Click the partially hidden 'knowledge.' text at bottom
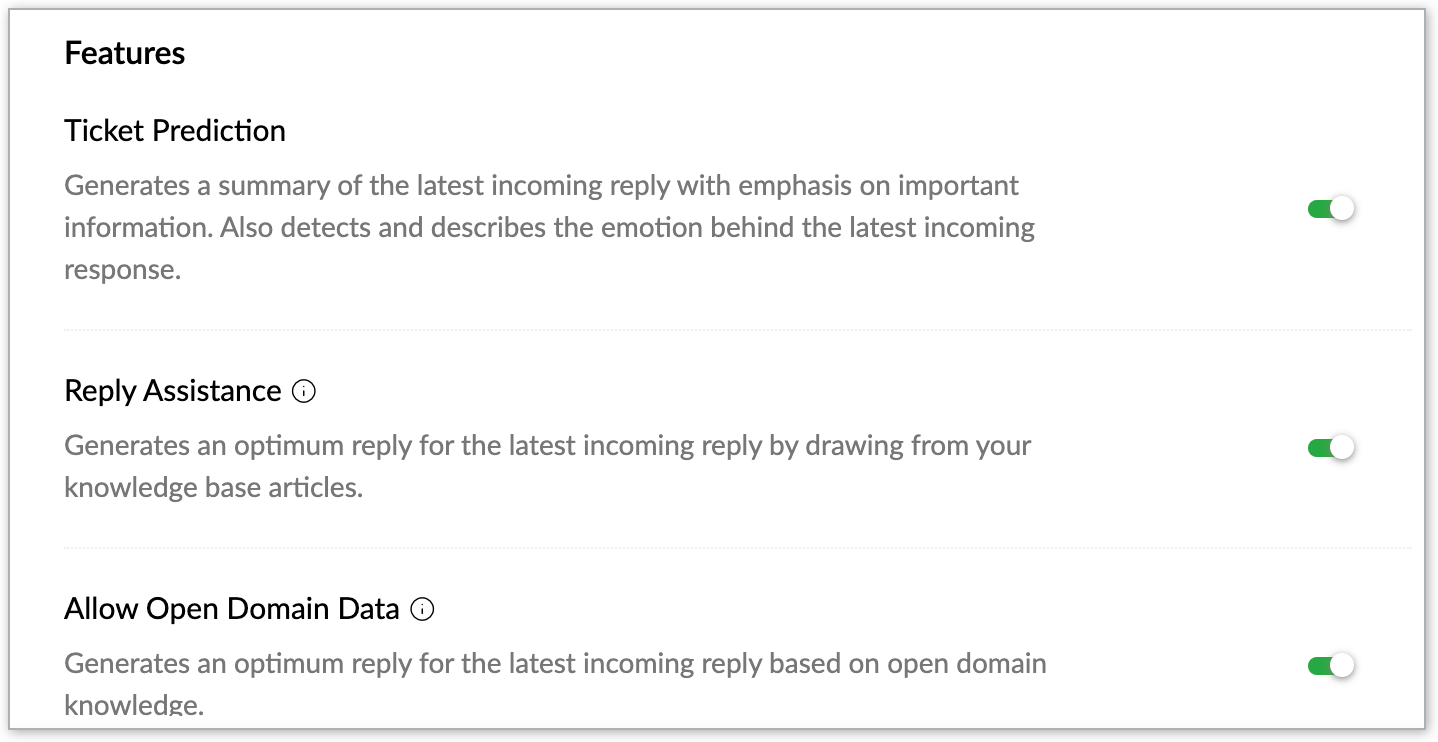 (134, 704)
